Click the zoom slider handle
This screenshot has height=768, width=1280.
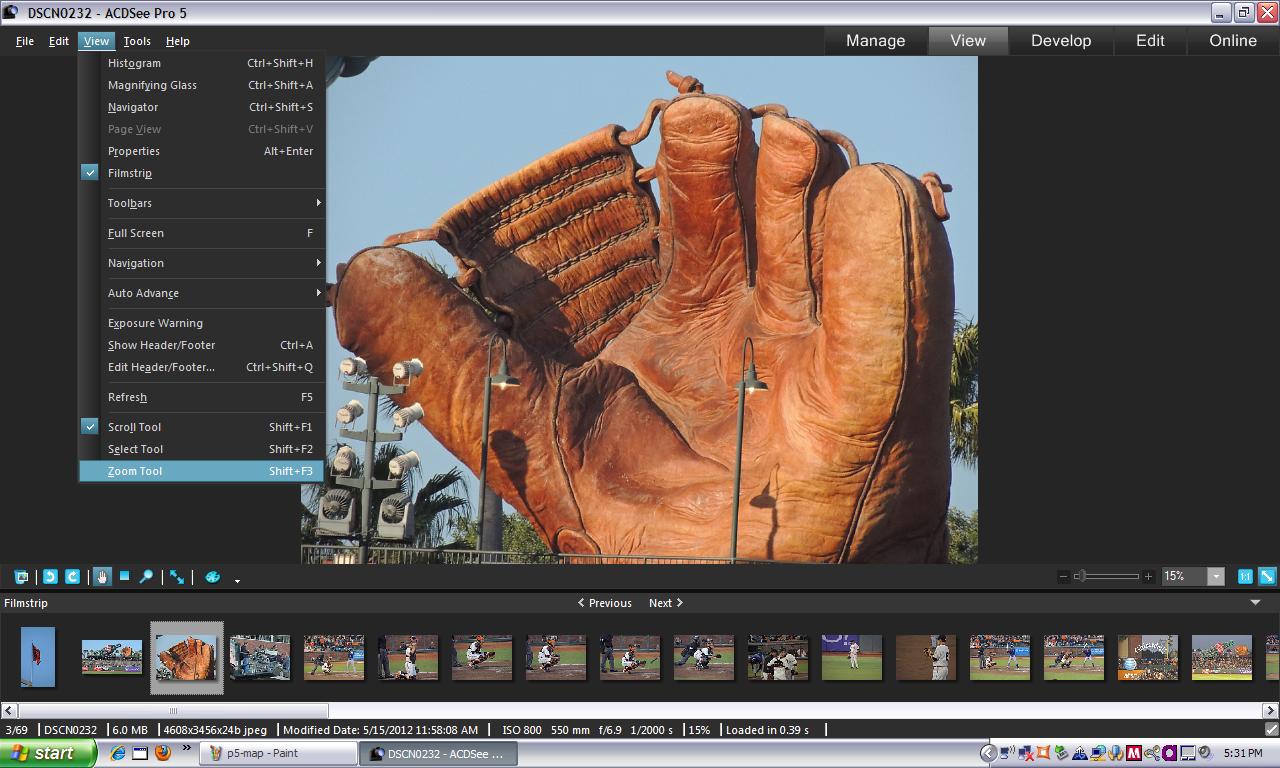(x=1080, y=576)
